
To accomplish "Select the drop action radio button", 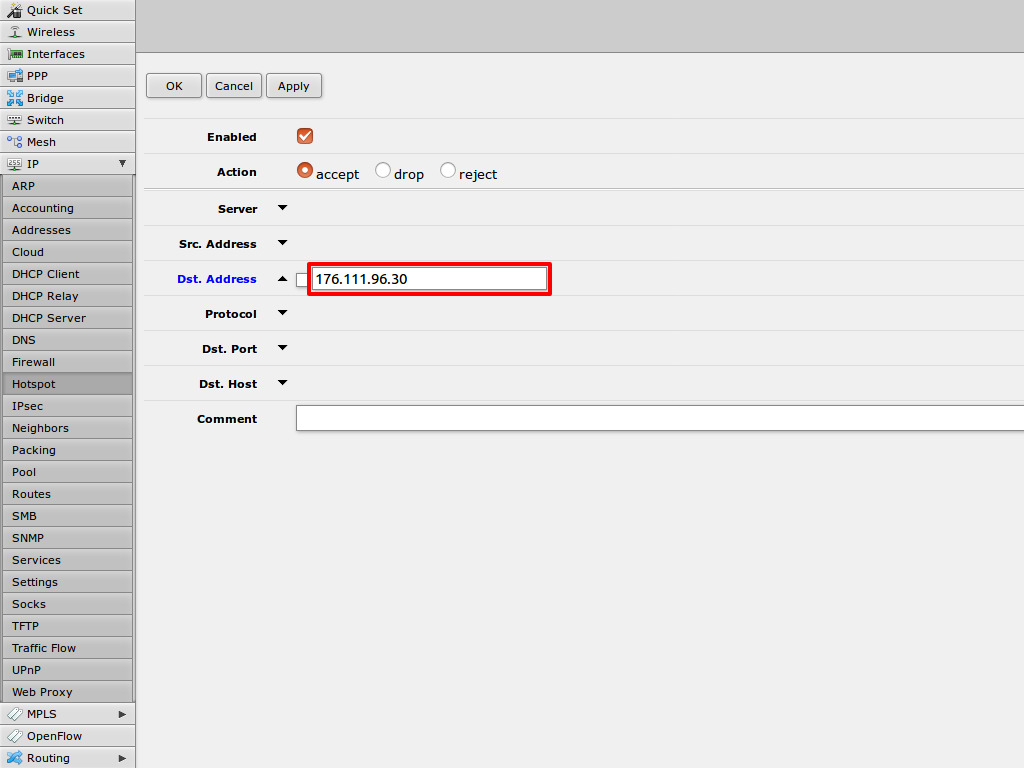I will click(383, 171).
